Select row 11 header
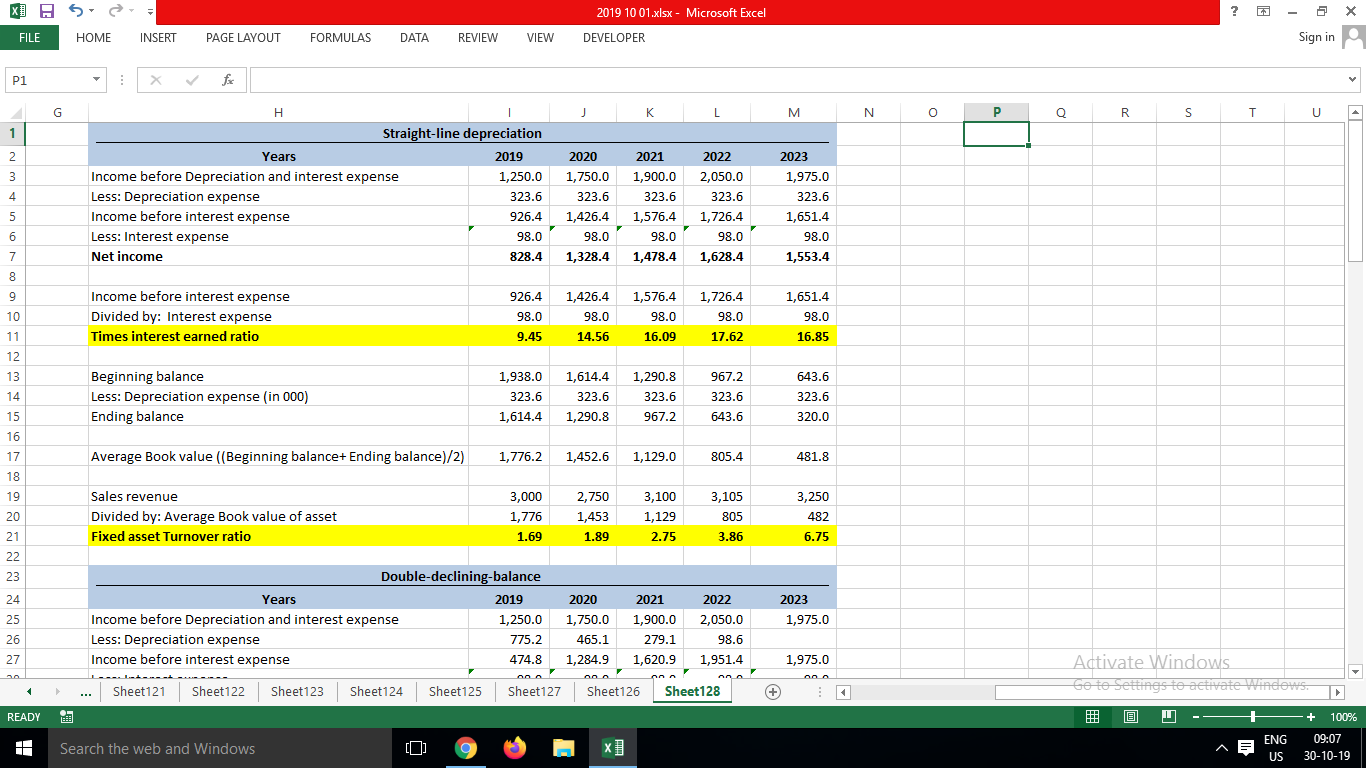The image size is (1366, 768). [x=12, y=336]
